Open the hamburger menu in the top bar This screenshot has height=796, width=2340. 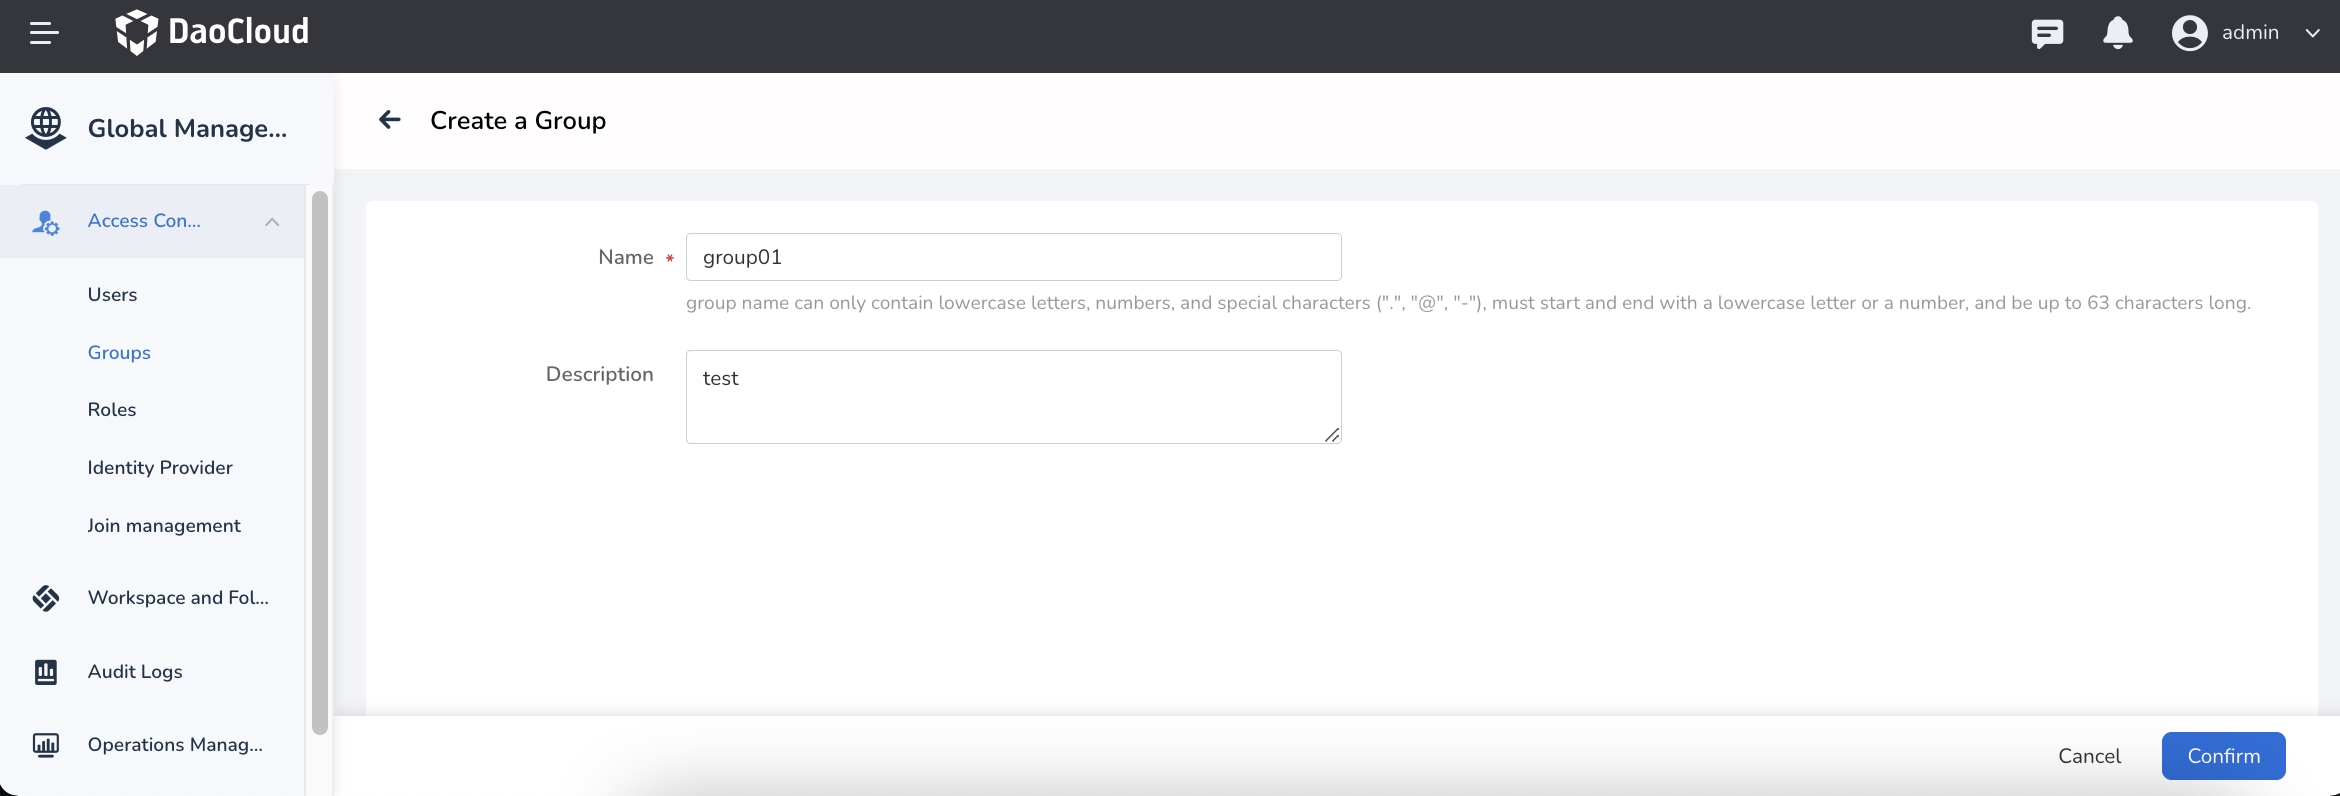click(x=44, y=33)
